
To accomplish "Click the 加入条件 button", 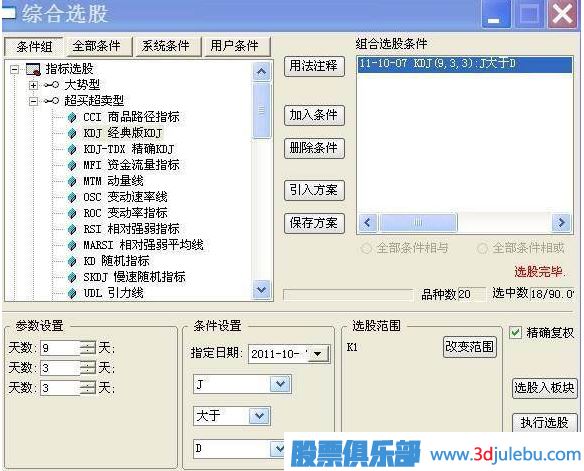I will pos(314,115).
